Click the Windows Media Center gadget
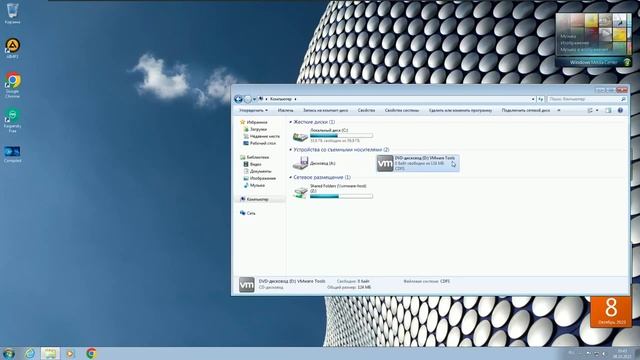 pos(593,40)
